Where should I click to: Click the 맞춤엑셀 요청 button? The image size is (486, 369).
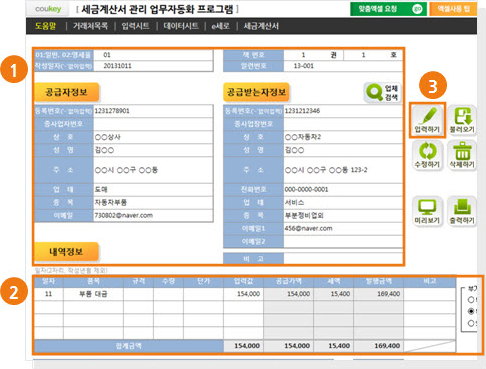coord(388,9)
